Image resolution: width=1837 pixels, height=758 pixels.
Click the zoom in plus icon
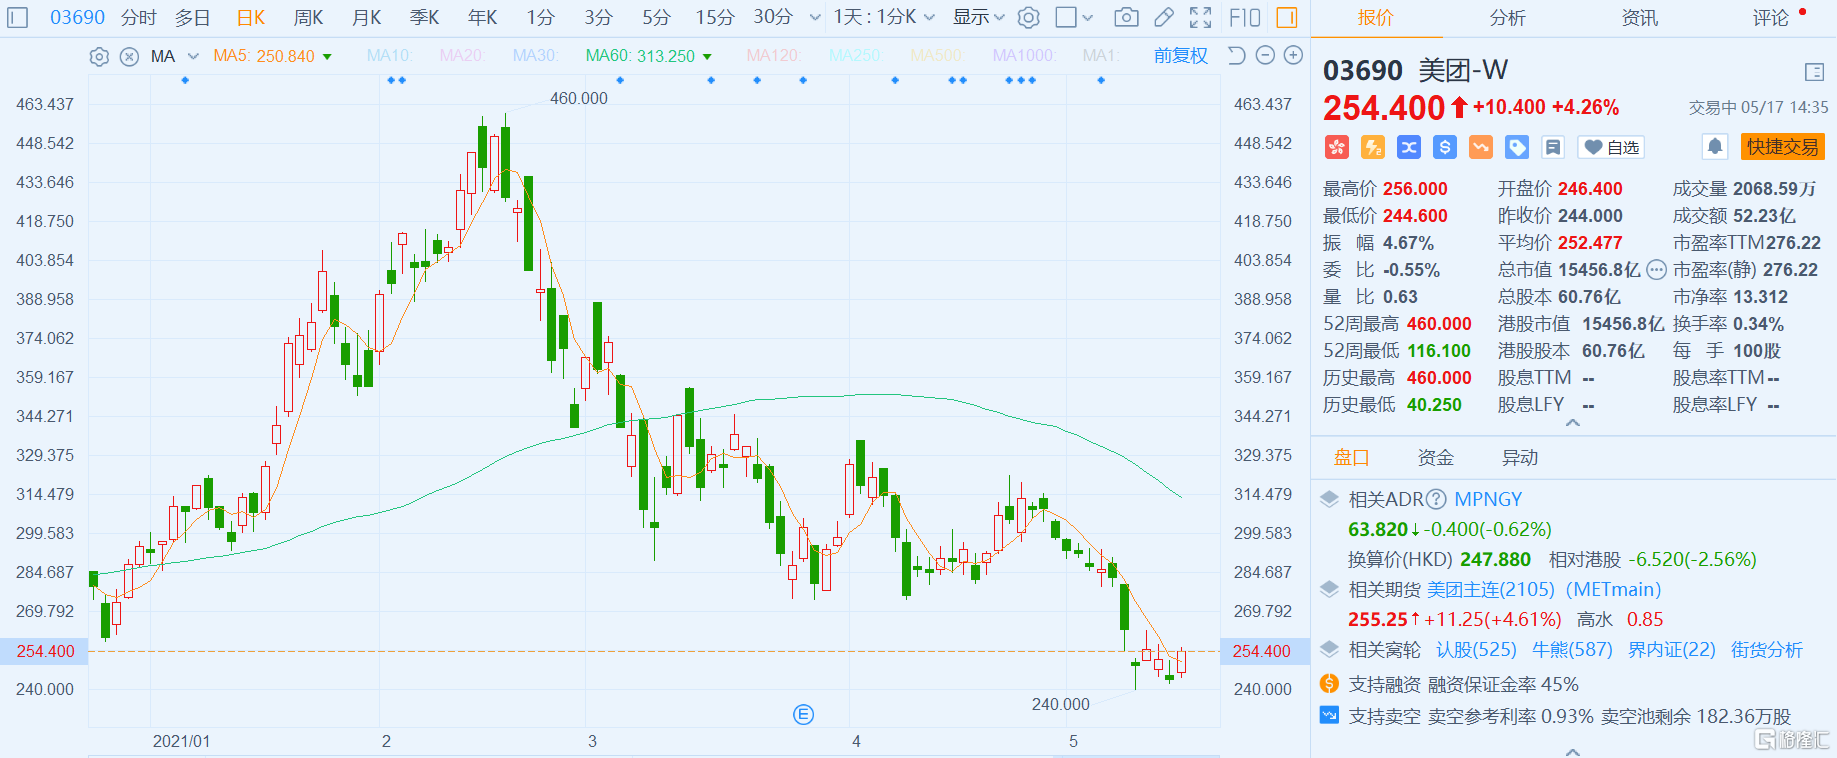click(1293, 56)
